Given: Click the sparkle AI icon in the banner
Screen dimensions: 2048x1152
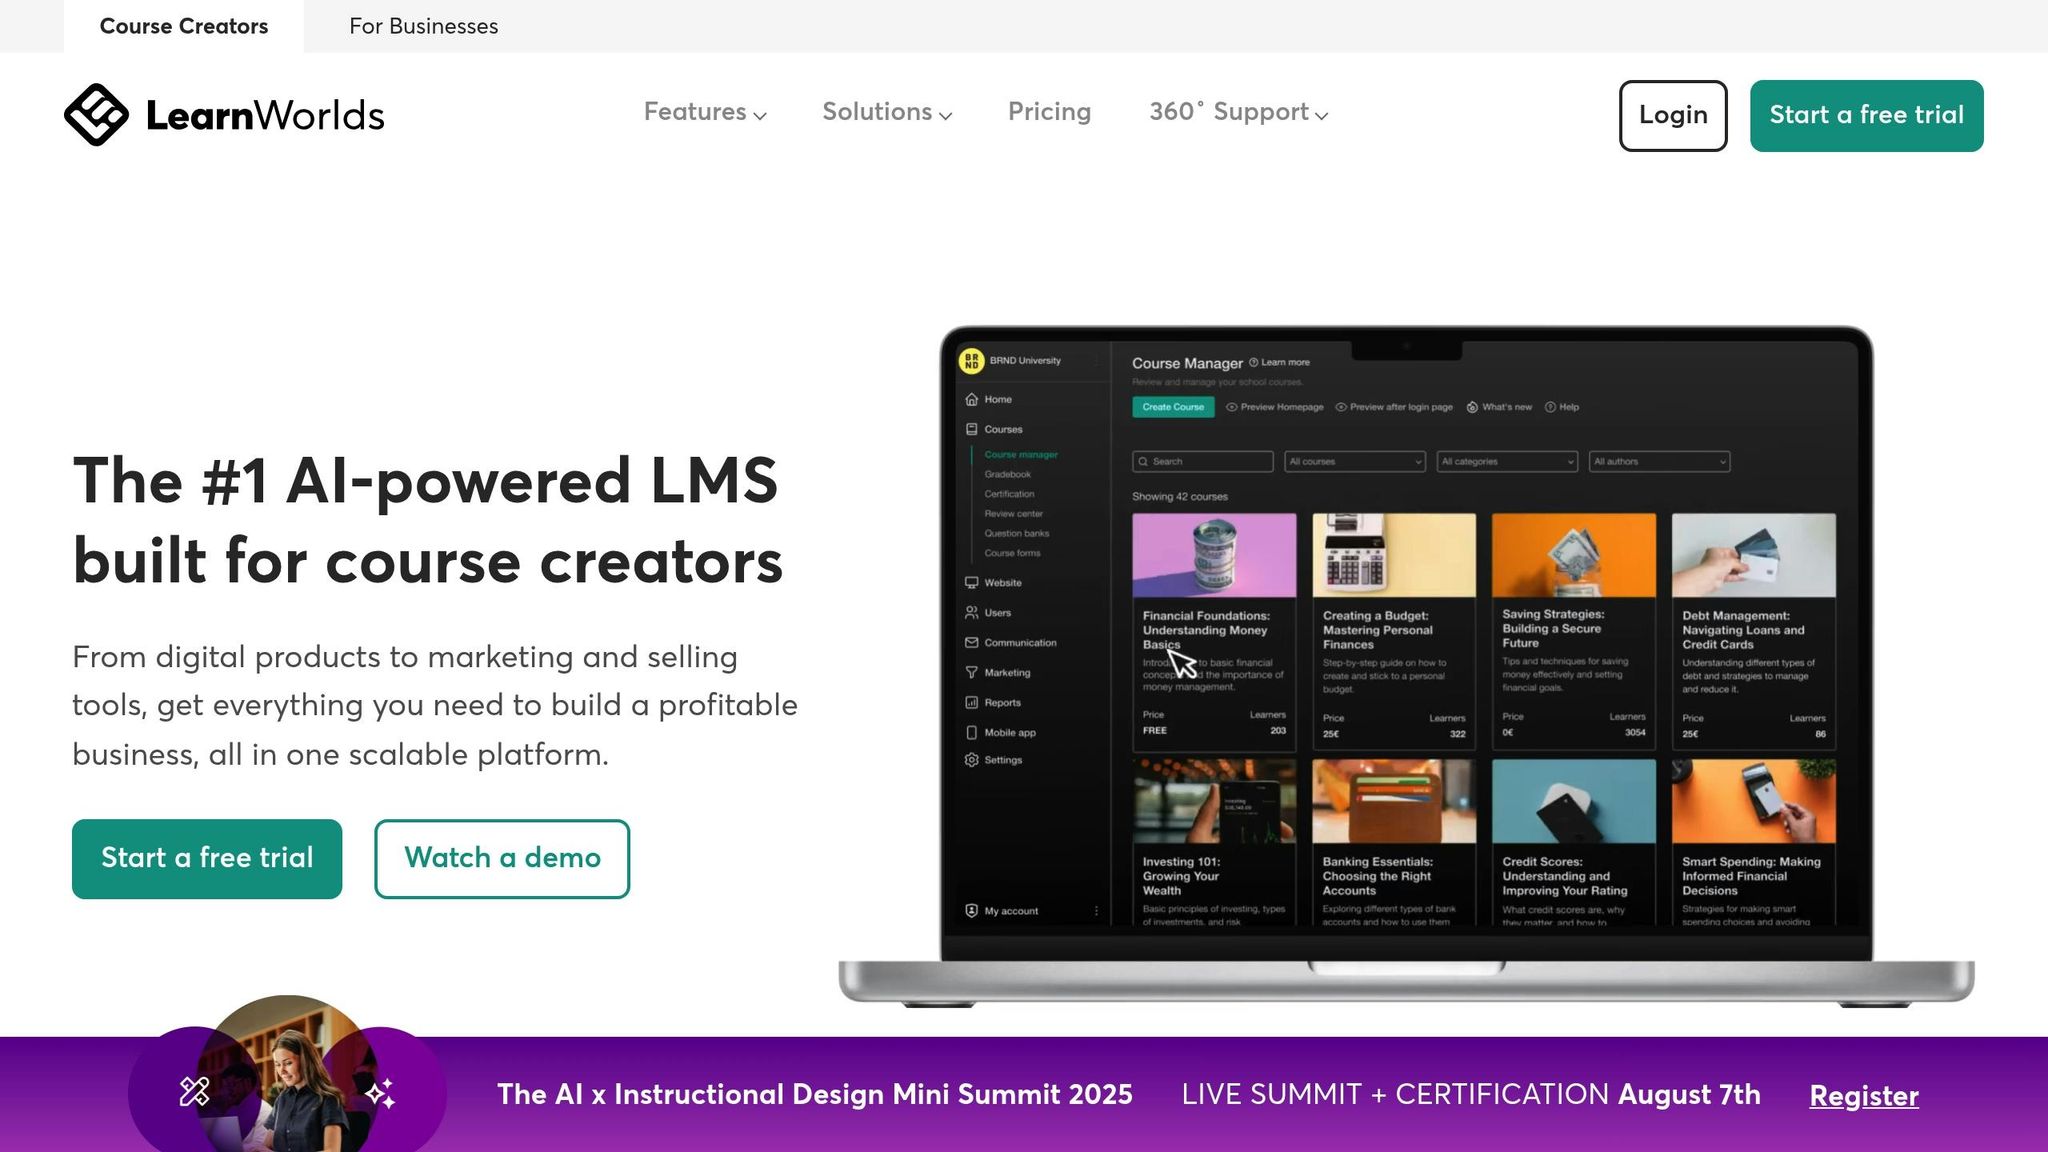Looking at the screenshot, I should point(380,1093).
